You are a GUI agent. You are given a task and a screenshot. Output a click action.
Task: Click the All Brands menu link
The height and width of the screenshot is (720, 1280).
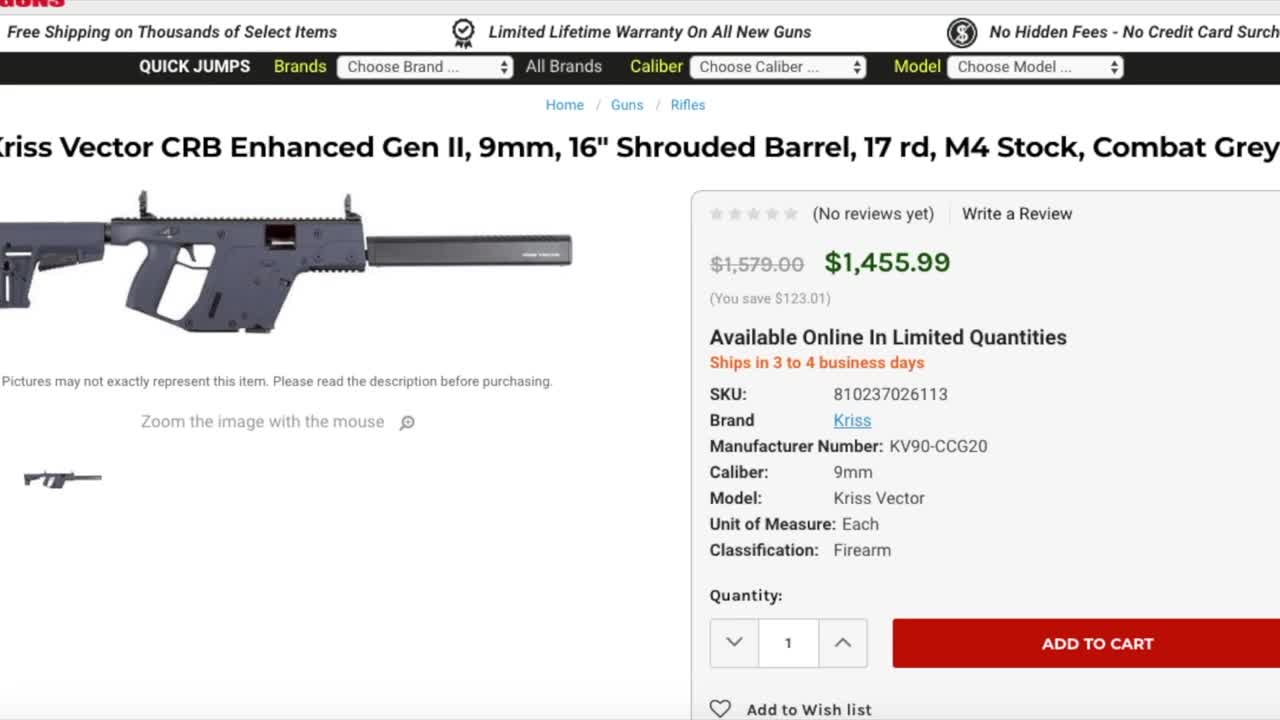pos(564,67)
